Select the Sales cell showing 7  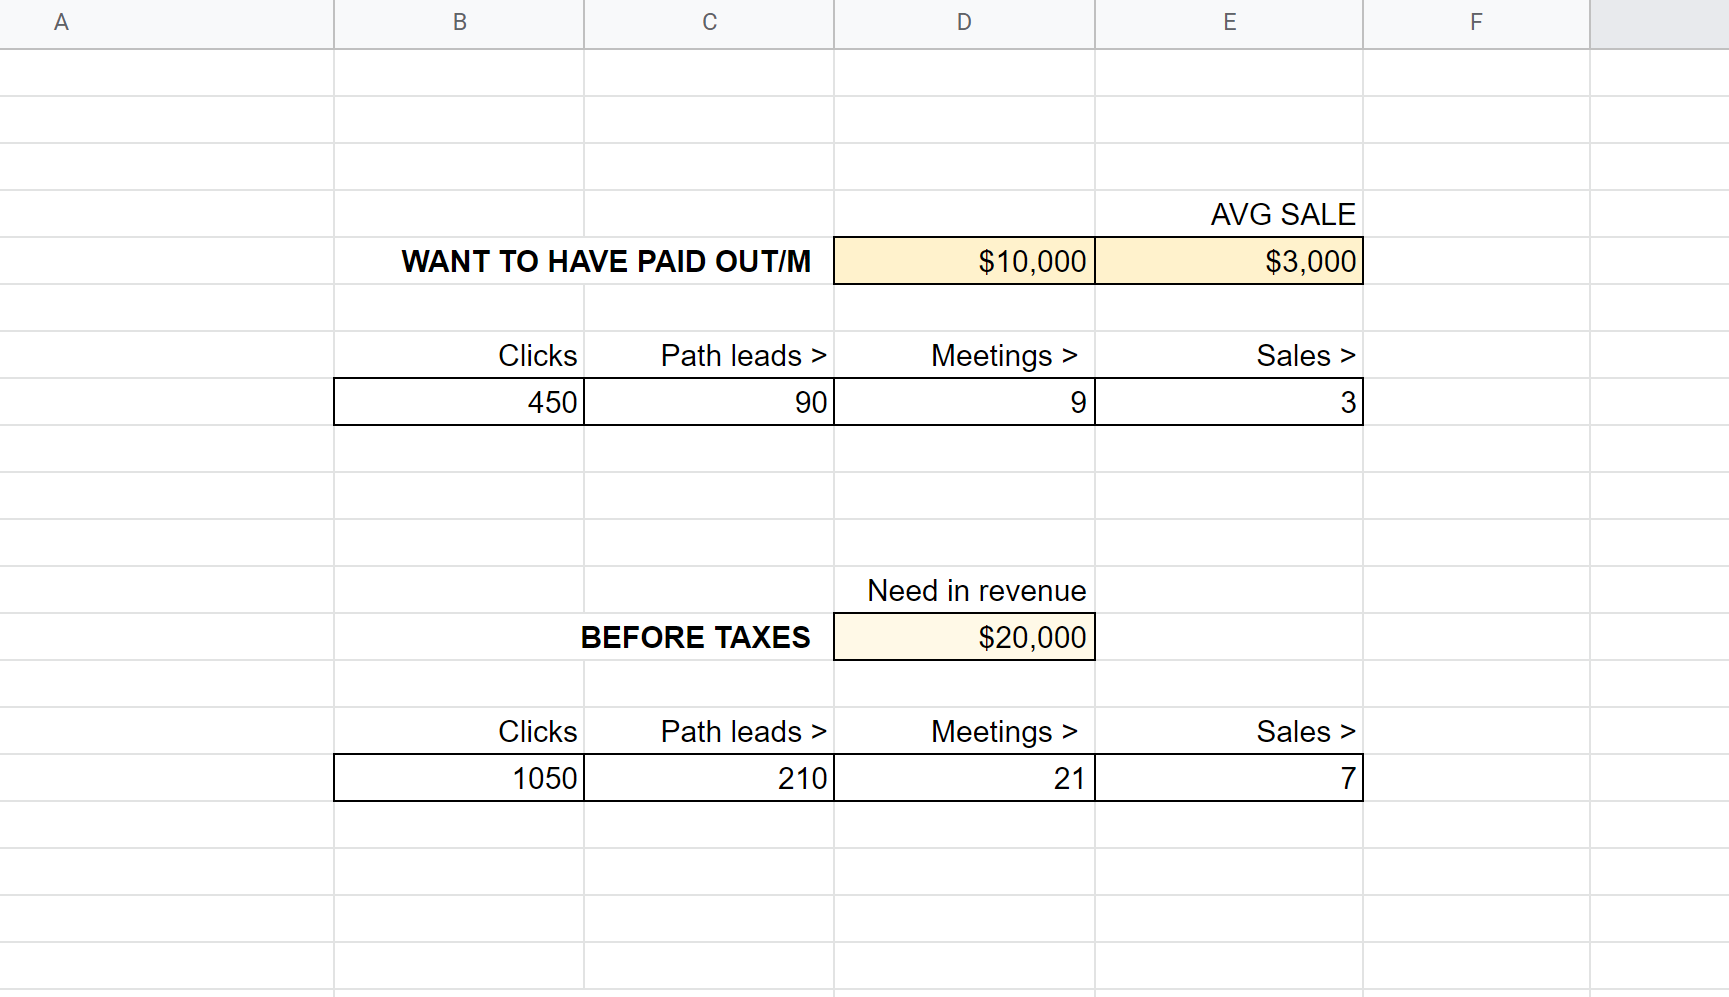coord(1229,778)
